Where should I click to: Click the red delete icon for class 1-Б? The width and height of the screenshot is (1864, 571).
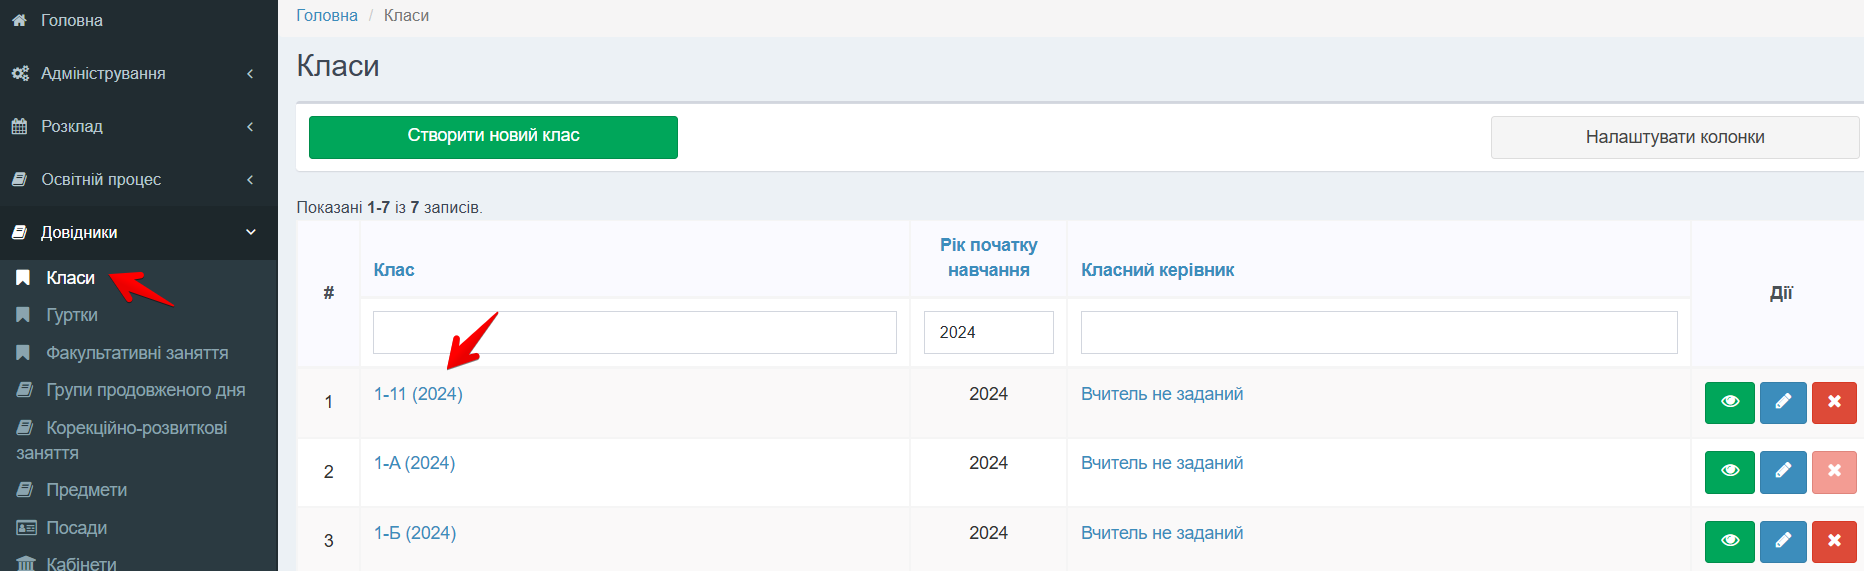coord(1834,541)
